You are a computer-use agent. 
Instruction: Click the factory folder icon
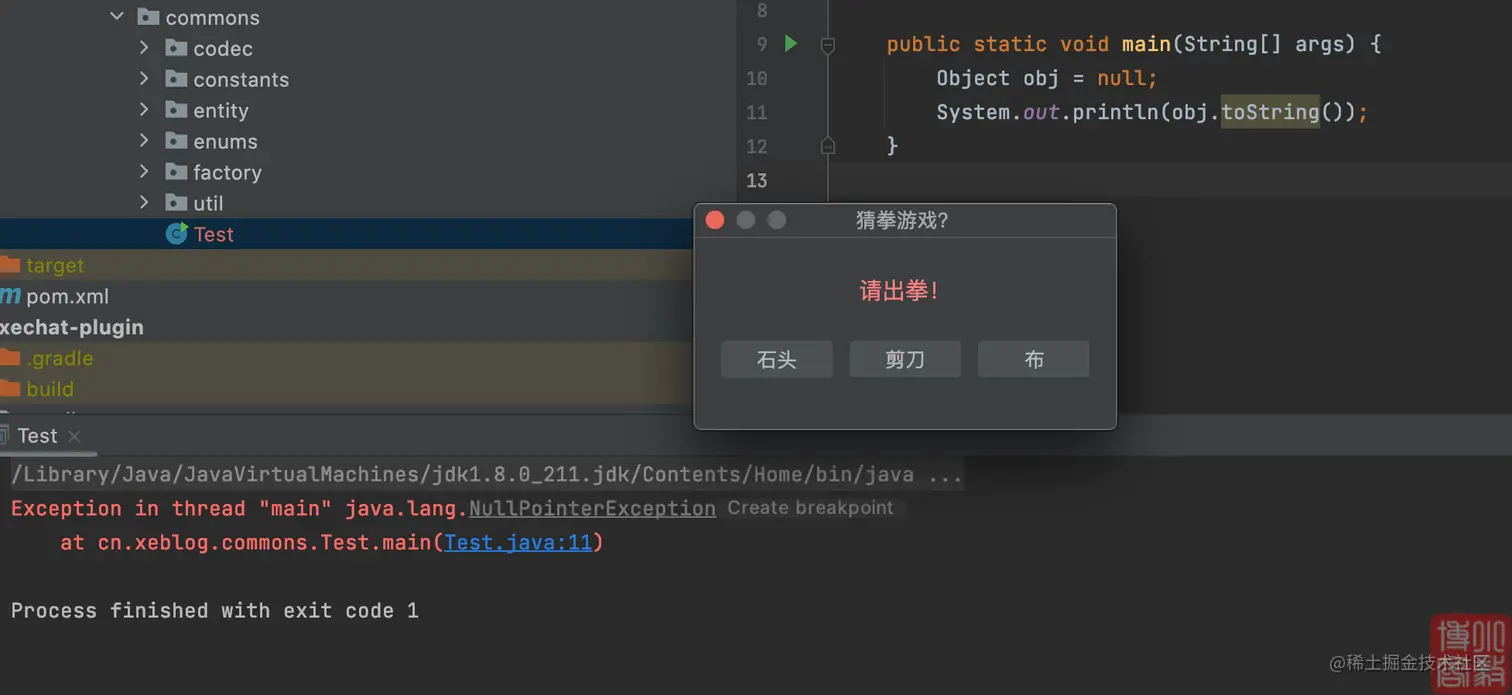click(x=176, y=172)
